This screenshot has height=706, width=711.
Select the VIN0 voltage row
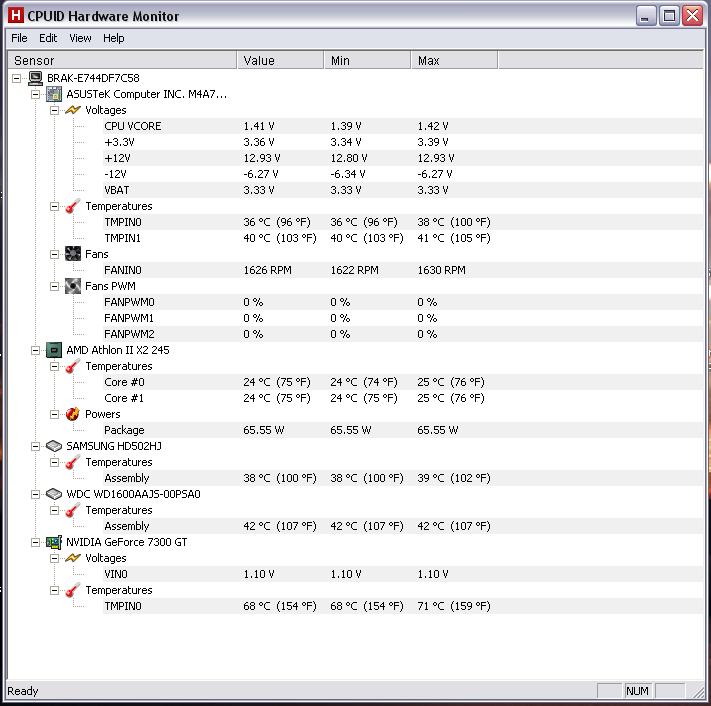click(x=403, y=574)
